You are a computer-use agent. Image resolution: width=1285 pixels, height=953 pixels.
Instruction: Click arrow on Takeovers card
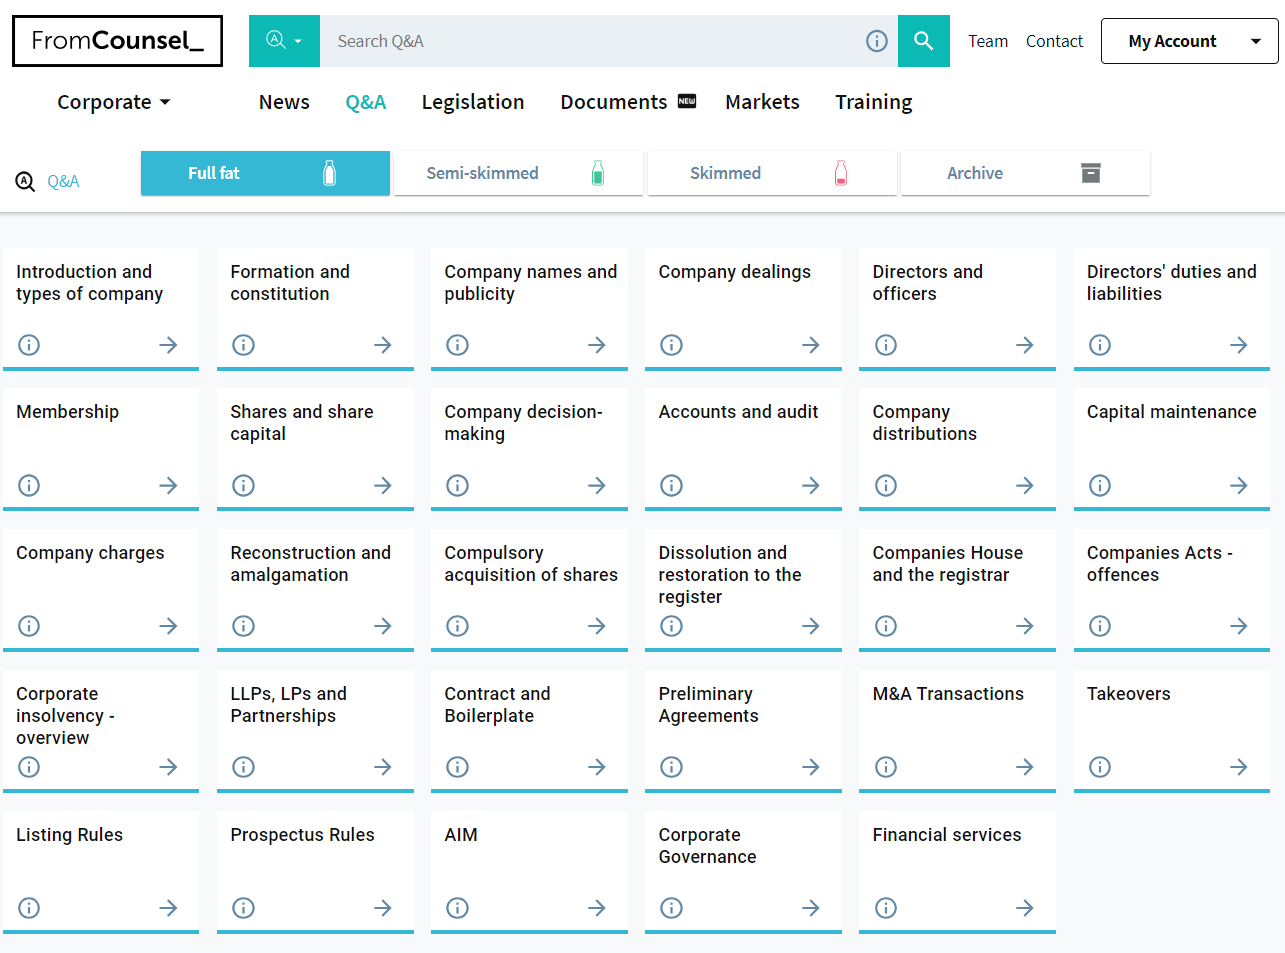[x=1238, y=767]
